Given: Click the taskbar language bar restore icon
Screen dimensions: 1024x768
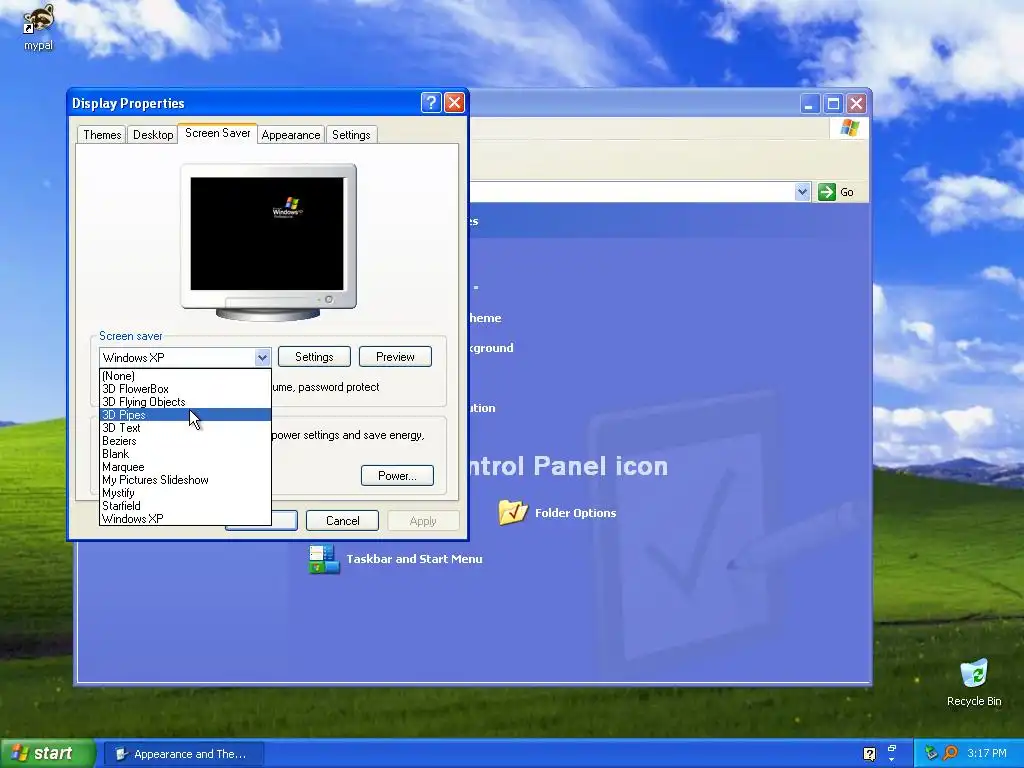Looking at the screenshot, I should tap(891, 748).
